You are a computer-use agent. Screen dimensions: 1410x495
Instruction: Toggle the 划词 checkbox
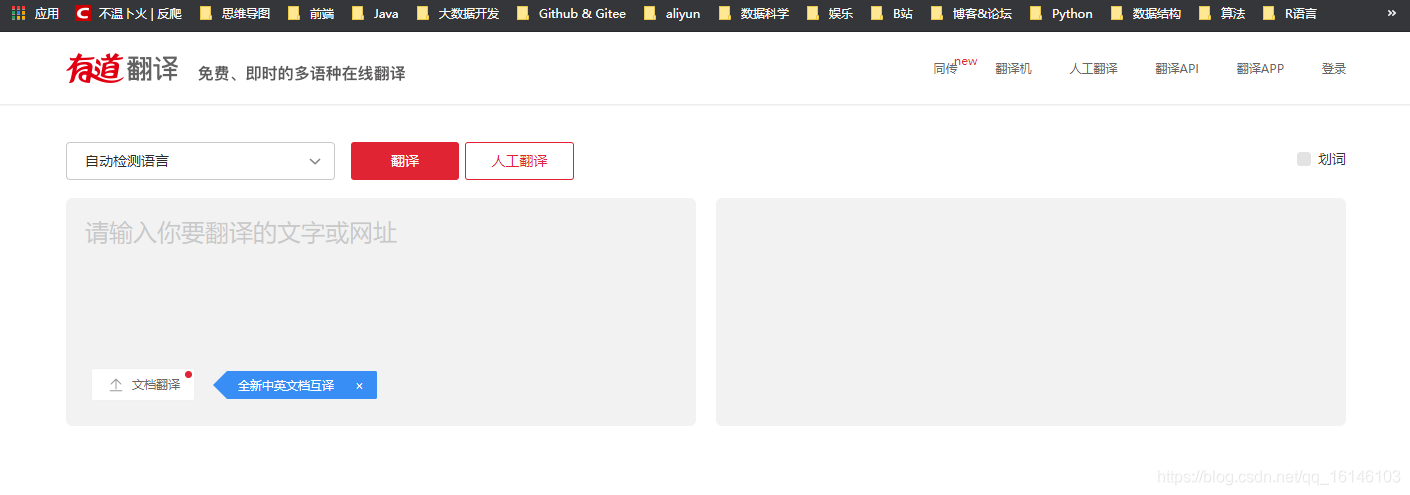tap(1304, 159)
